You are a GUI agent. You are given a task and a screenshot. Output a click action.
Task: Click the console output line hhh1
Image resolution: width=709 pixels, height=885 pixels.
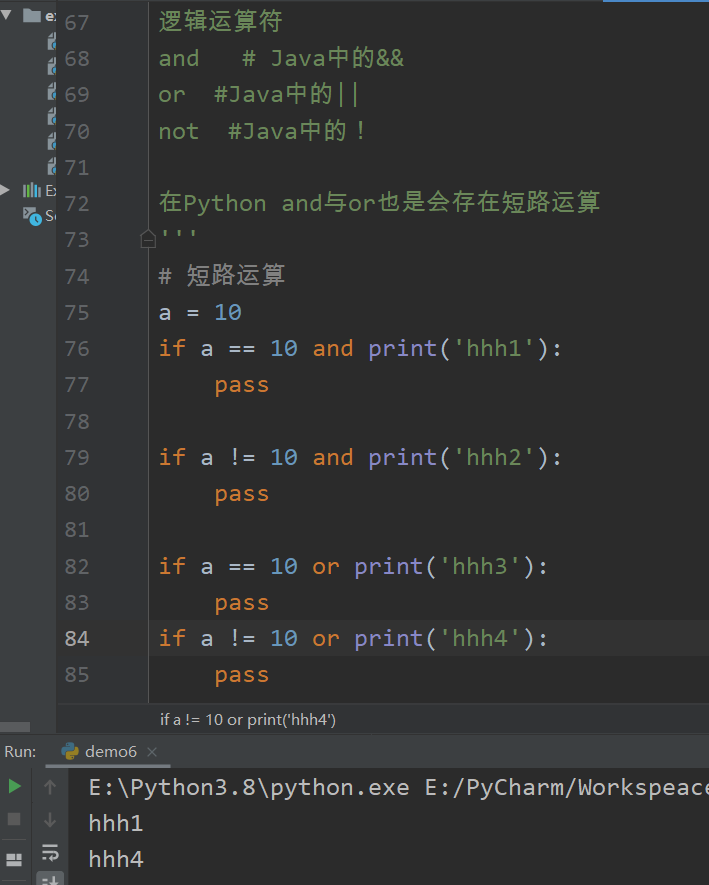[x=116, y=823]
